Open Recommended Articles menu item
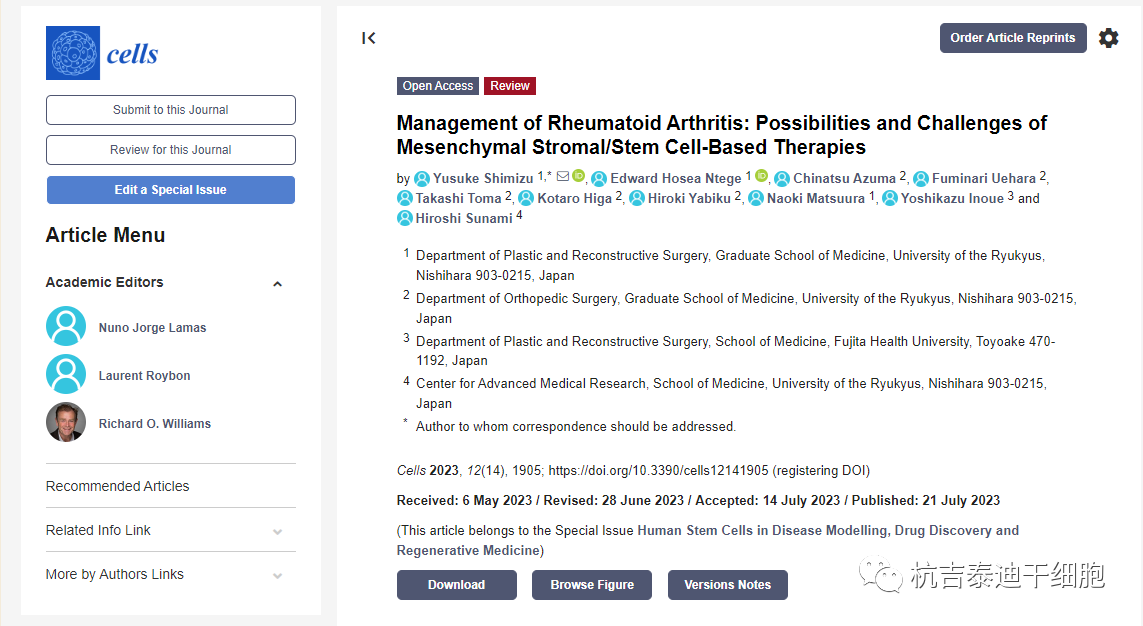The width and height of the screenshot is (1143, 626). coord(117,486)
